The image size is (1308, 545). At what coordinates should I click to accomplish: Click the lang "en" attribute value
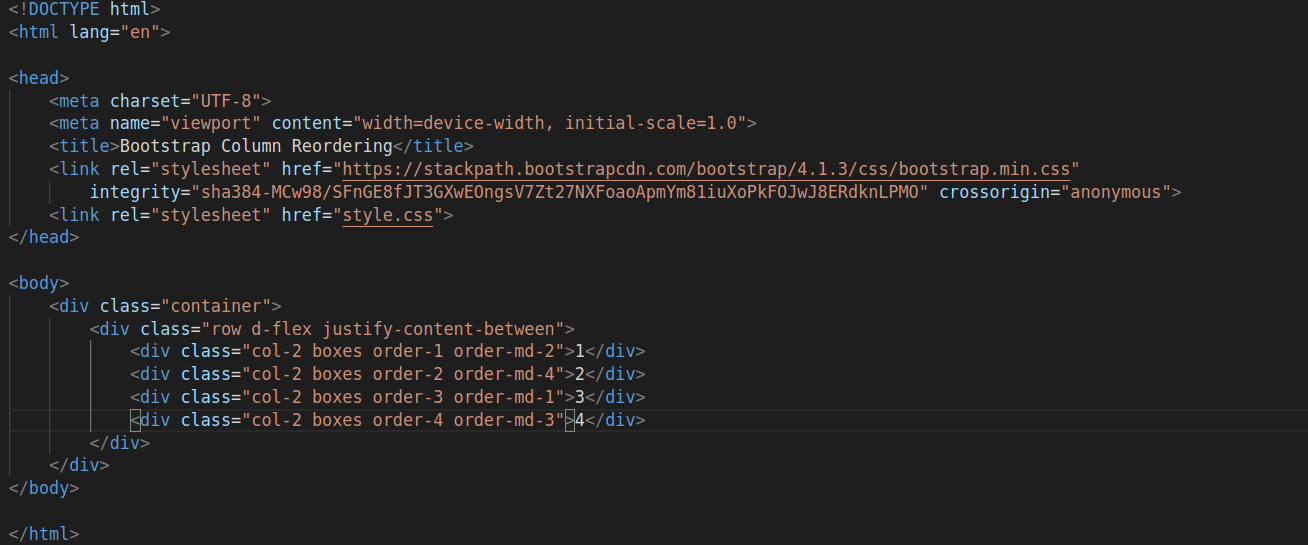[x=145, y=31]
